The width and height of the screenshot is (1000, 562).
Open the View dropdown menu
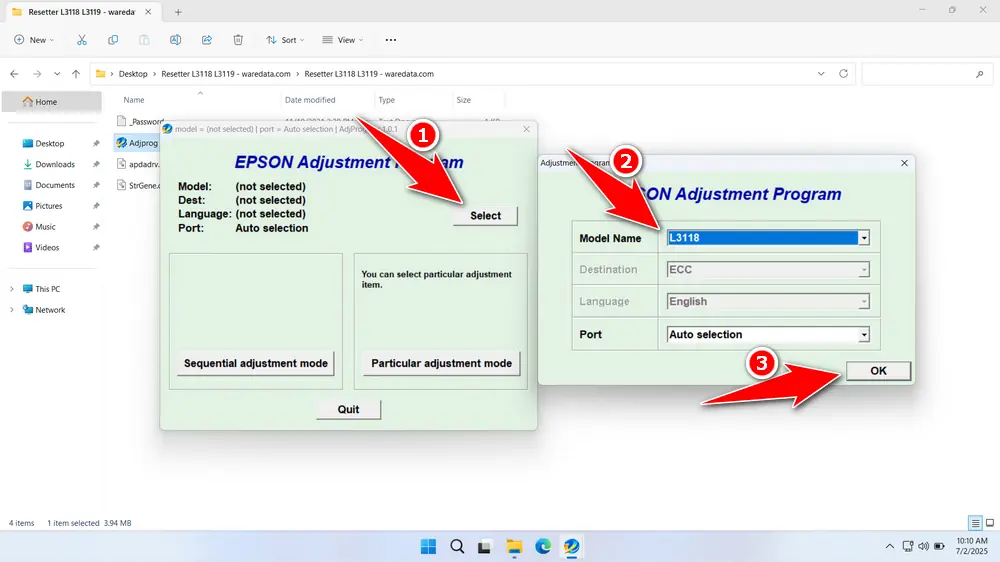point(342,40)
